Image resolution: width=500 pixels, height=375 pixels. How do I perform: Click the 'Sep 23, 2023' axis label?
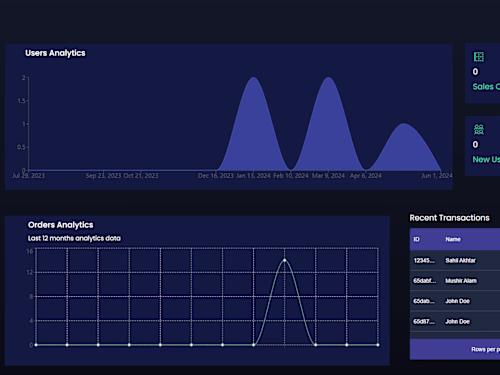point(103,176)
